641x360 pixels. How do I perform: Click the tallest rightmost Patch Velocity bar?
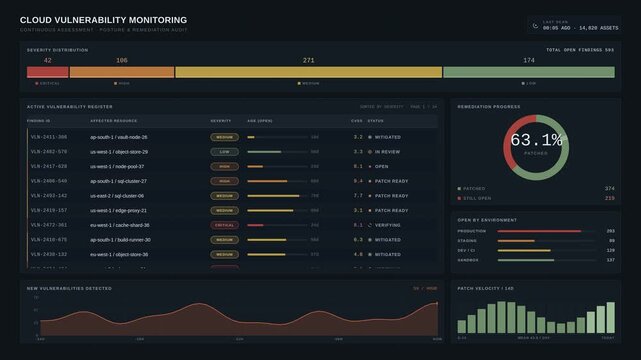coord(610,318)
